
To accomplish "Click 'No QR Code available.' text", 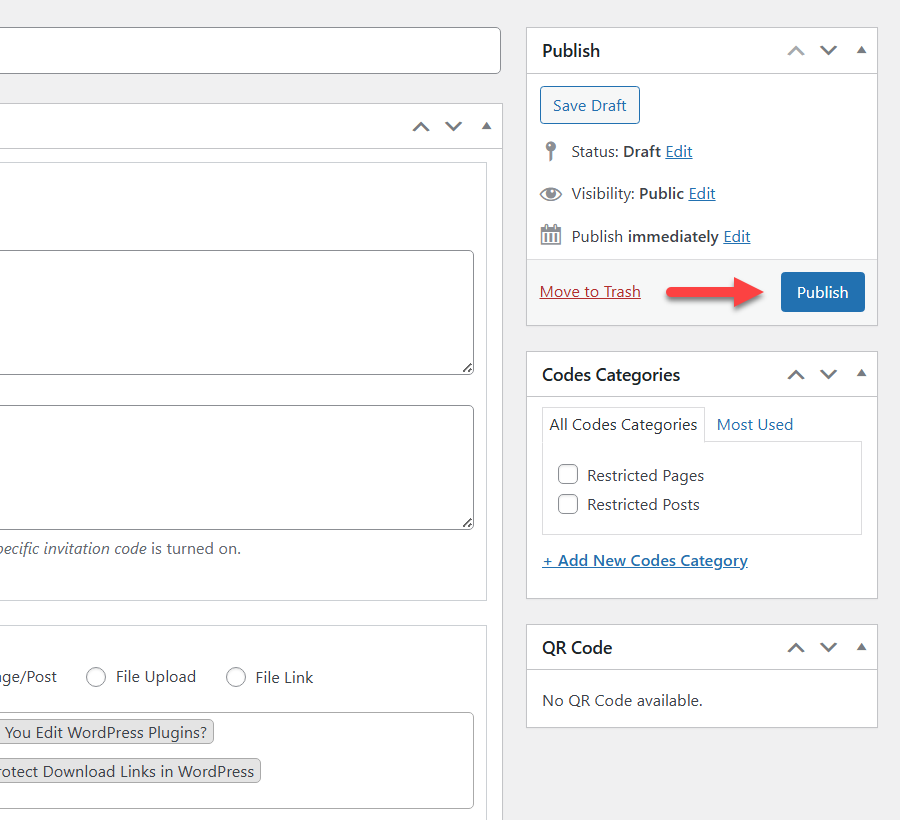I will coord(622,701).
